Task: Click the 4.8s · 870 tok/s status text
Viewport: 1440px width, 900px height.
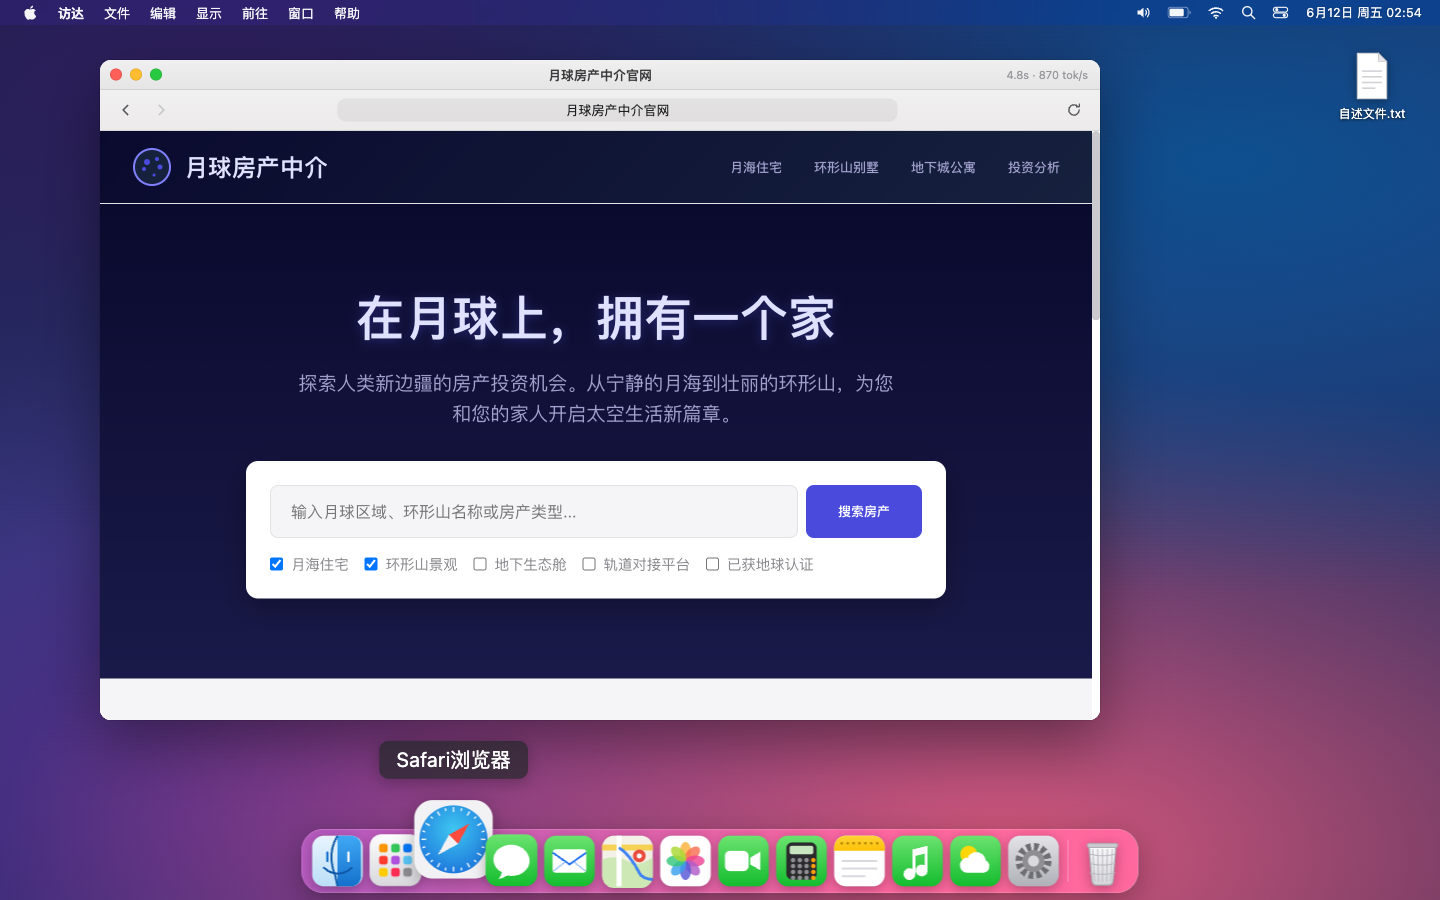Action: click(x=1047, y=75)
